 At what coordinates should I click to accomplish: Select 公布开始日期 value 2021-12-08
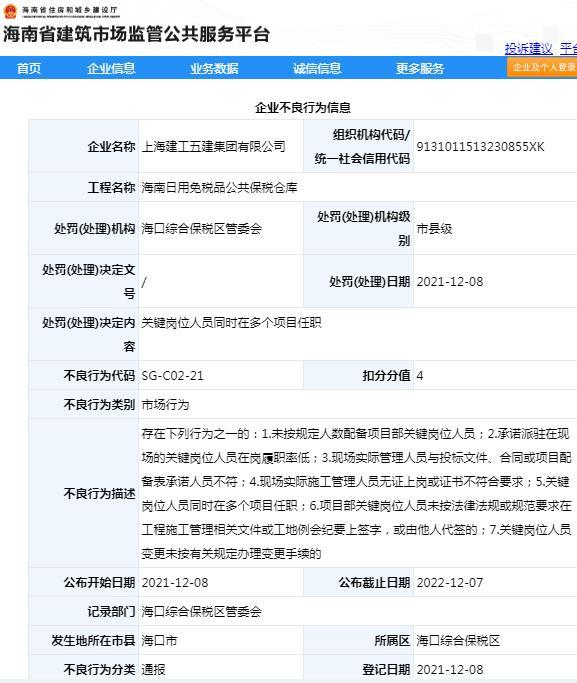coord(175,582)
